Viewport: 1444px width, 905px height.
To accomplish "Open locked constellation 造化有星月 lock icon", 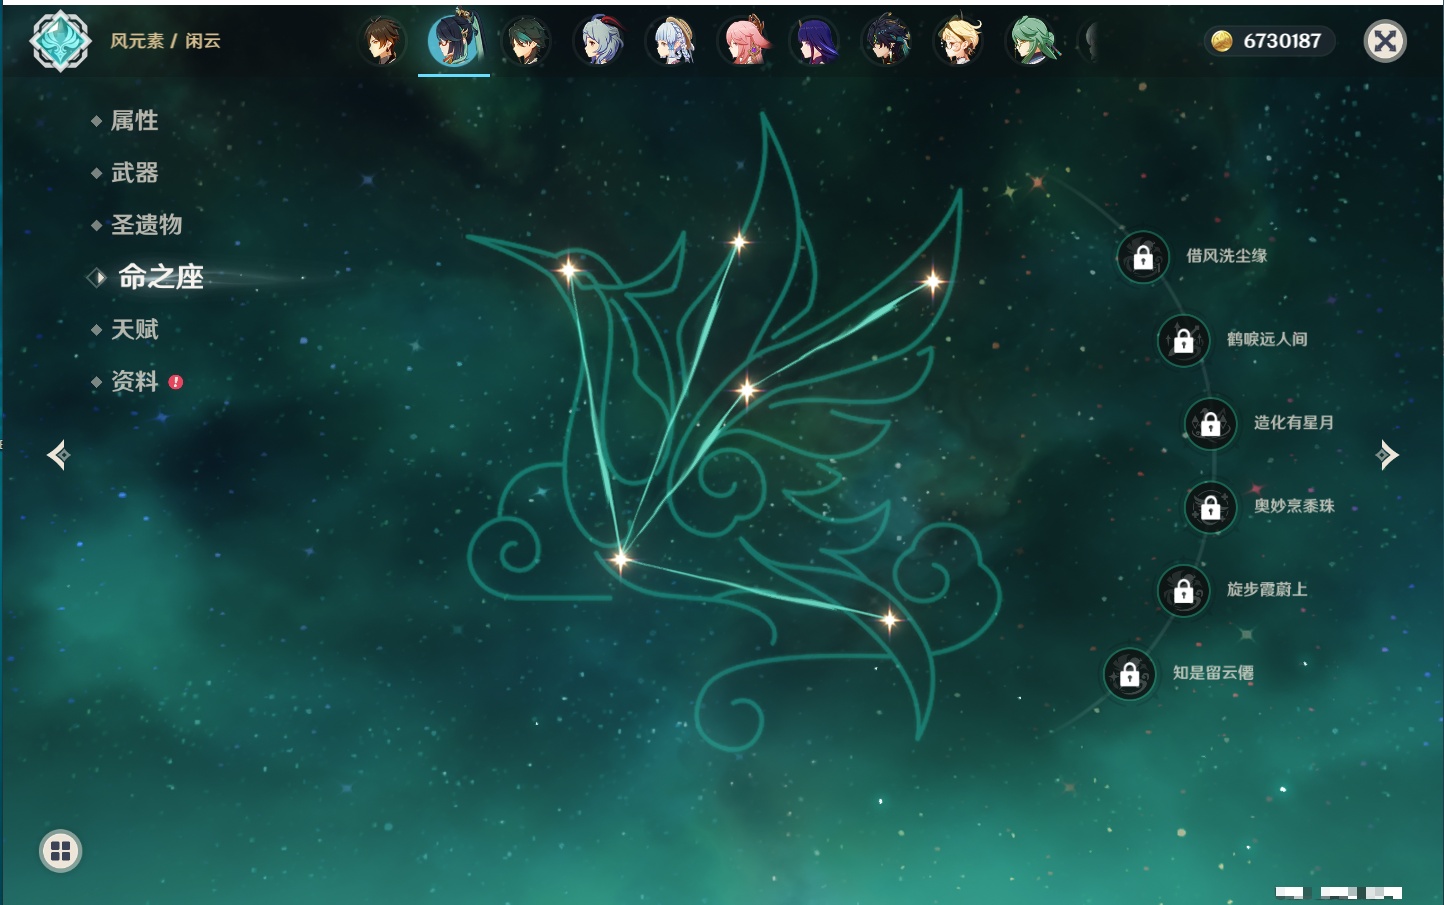I will tap(1211, 424).
